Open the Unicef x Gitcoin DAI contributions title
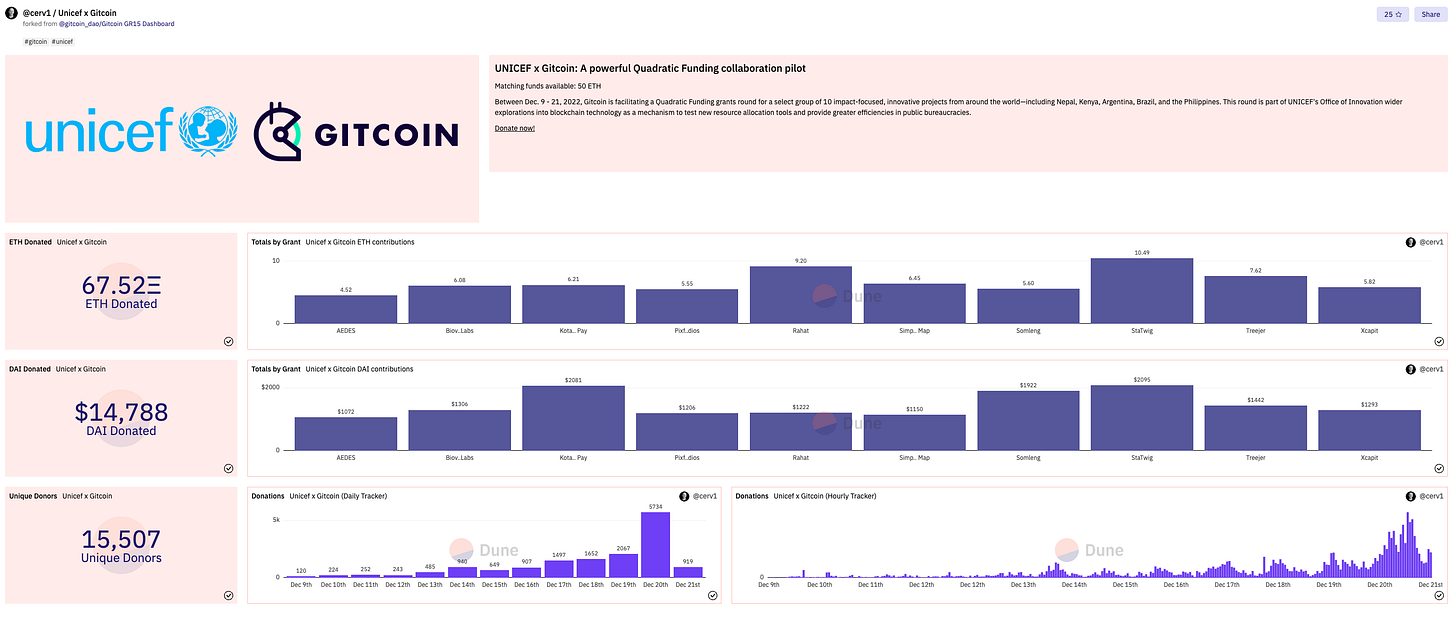The image size is (1456, 617). tap(360, 369)
